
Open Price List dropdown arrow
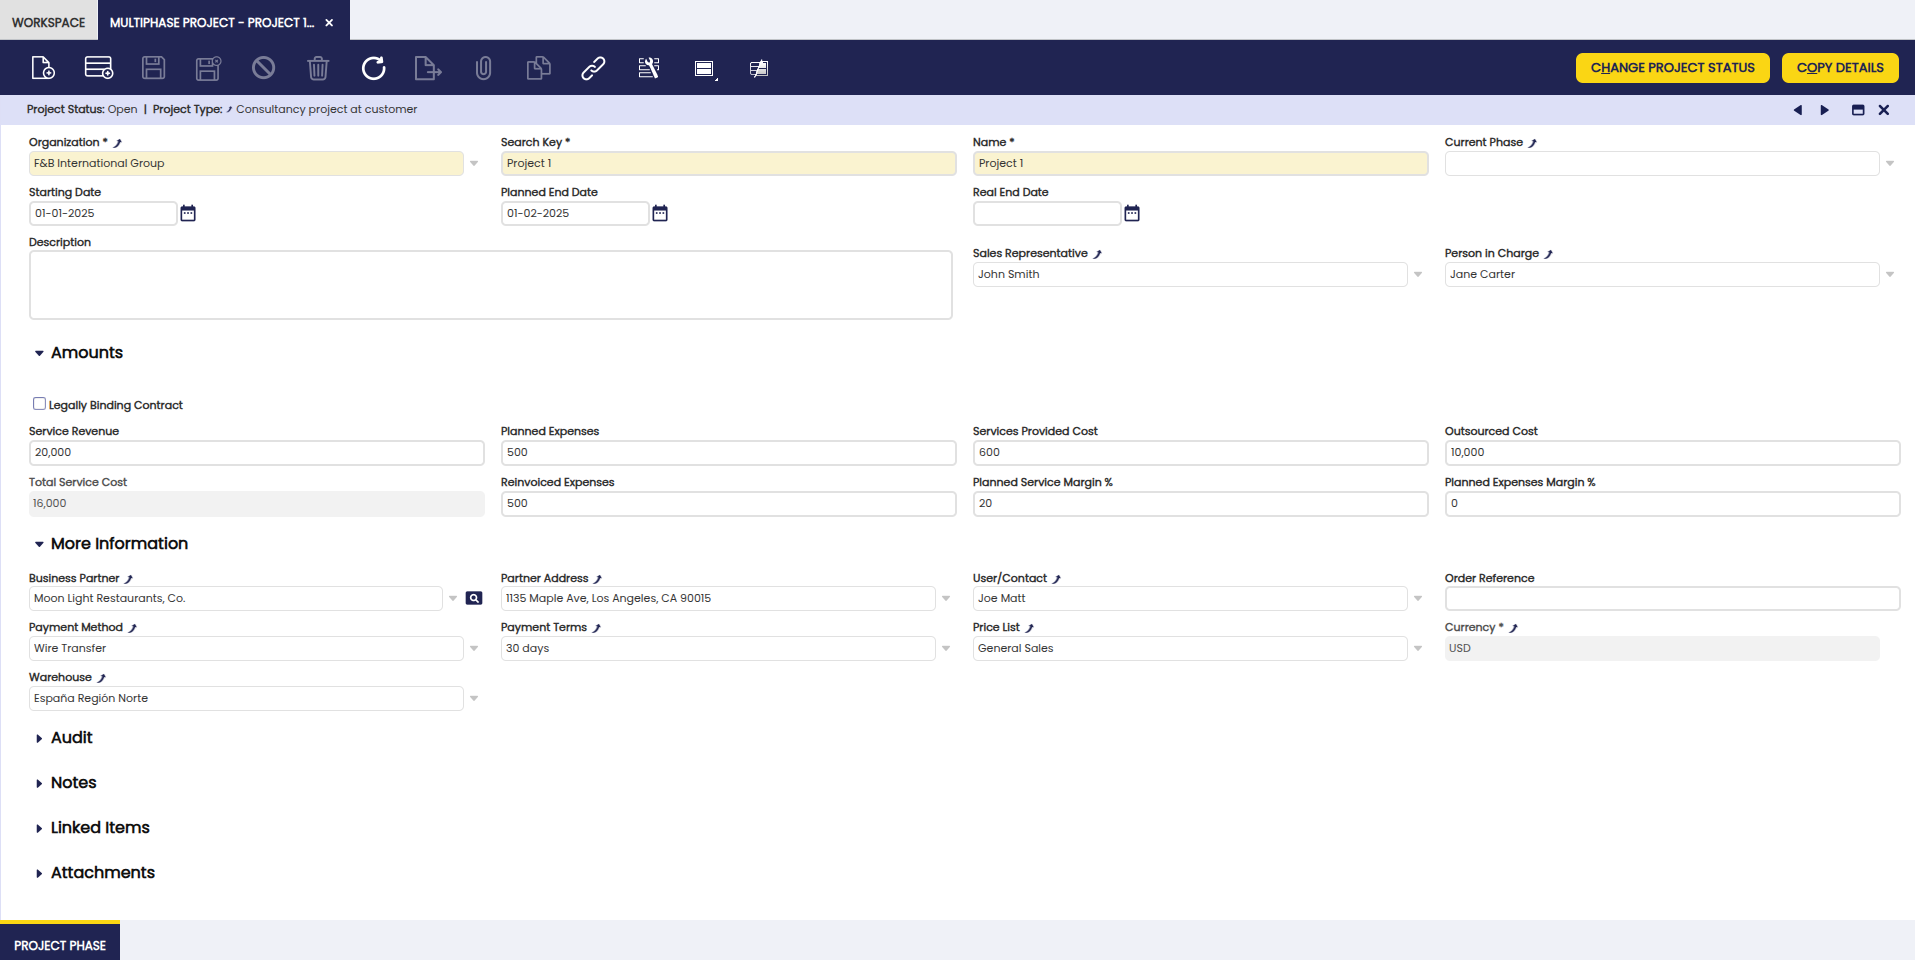click(1418, 648)
